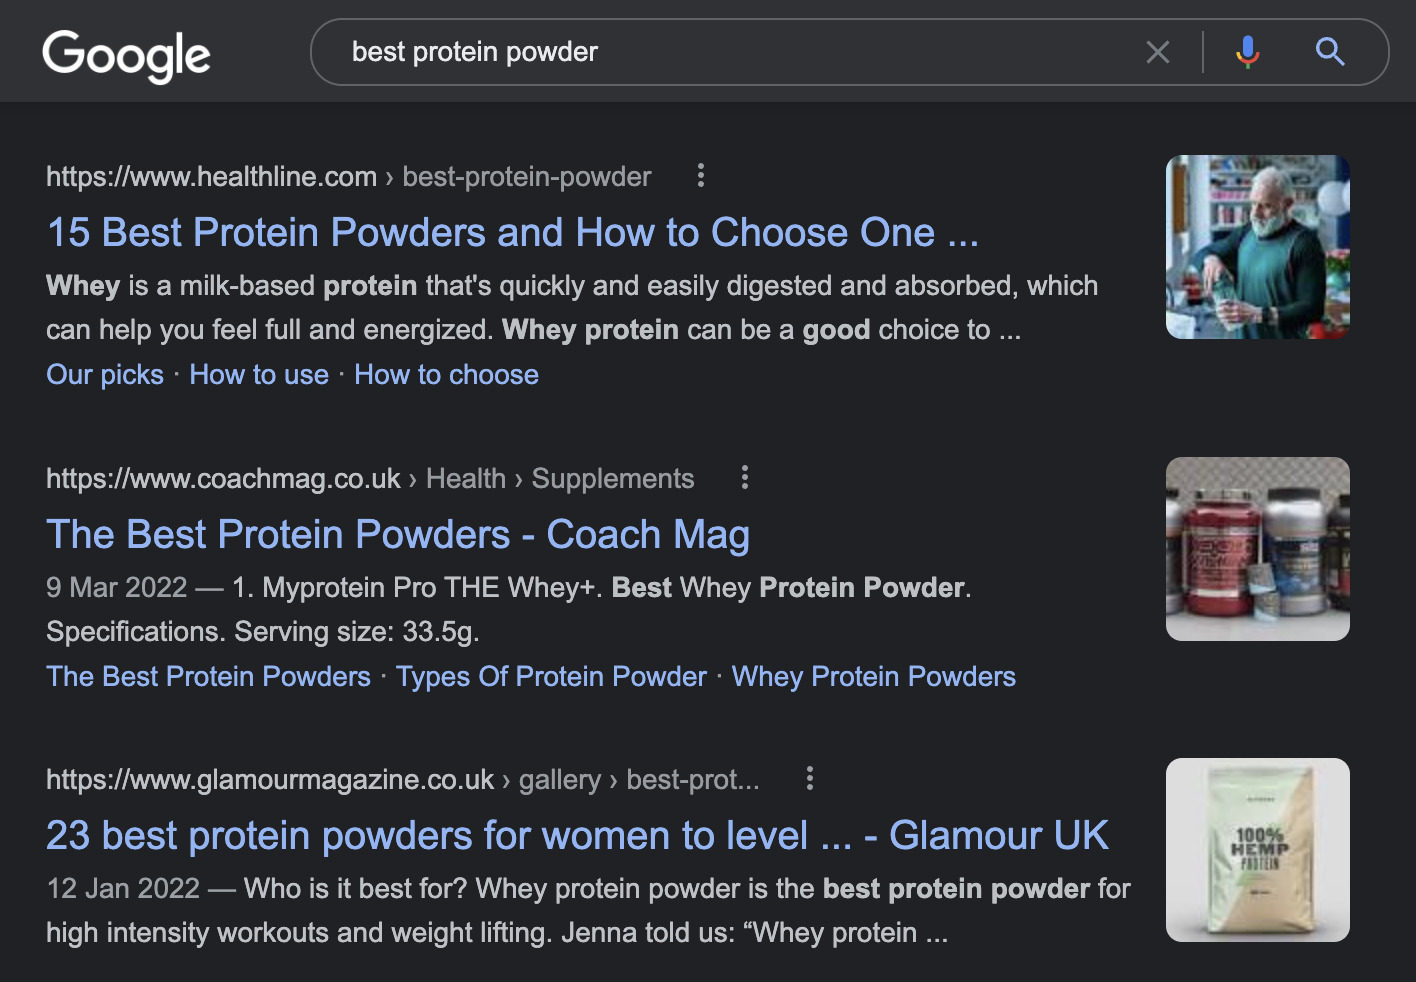Screen dimensions: 1416x982
Task: Open 'The Best Protein Powders - Coach Mag' result
Action: coord(397,534)
